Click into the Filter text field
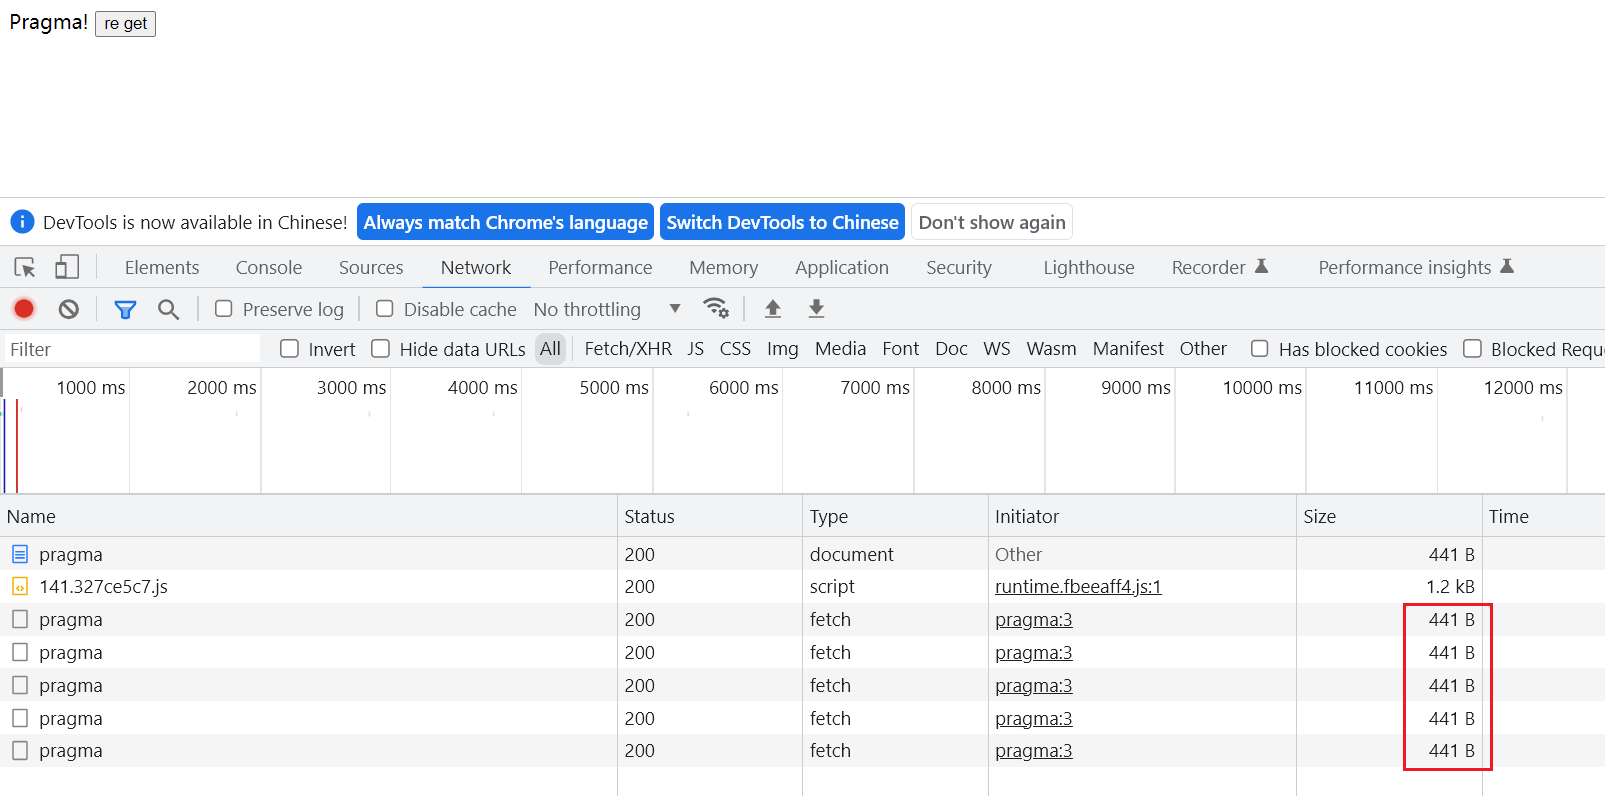 (x=132, y=349)
